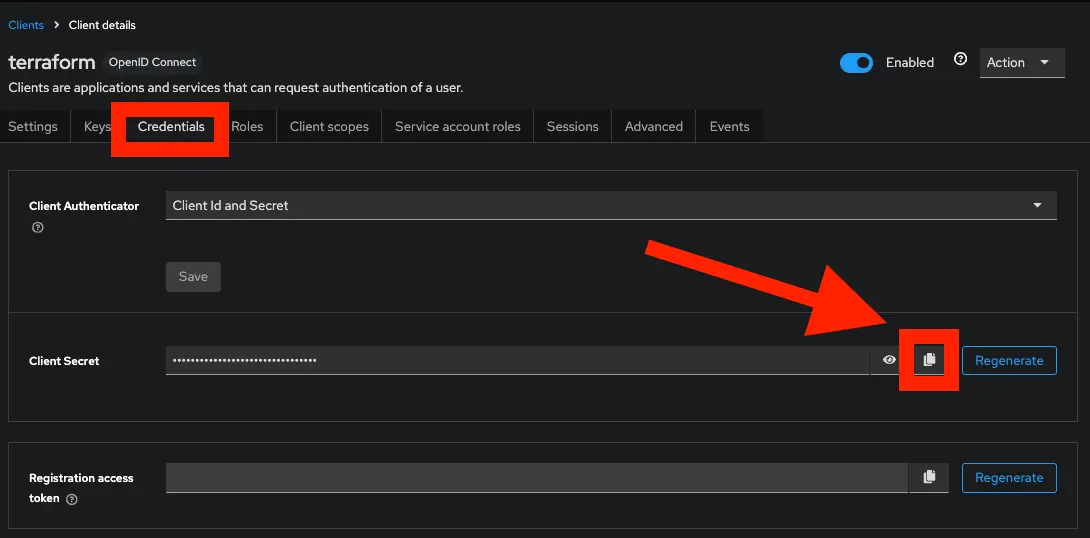Open the Roles tab

point(247,127)
